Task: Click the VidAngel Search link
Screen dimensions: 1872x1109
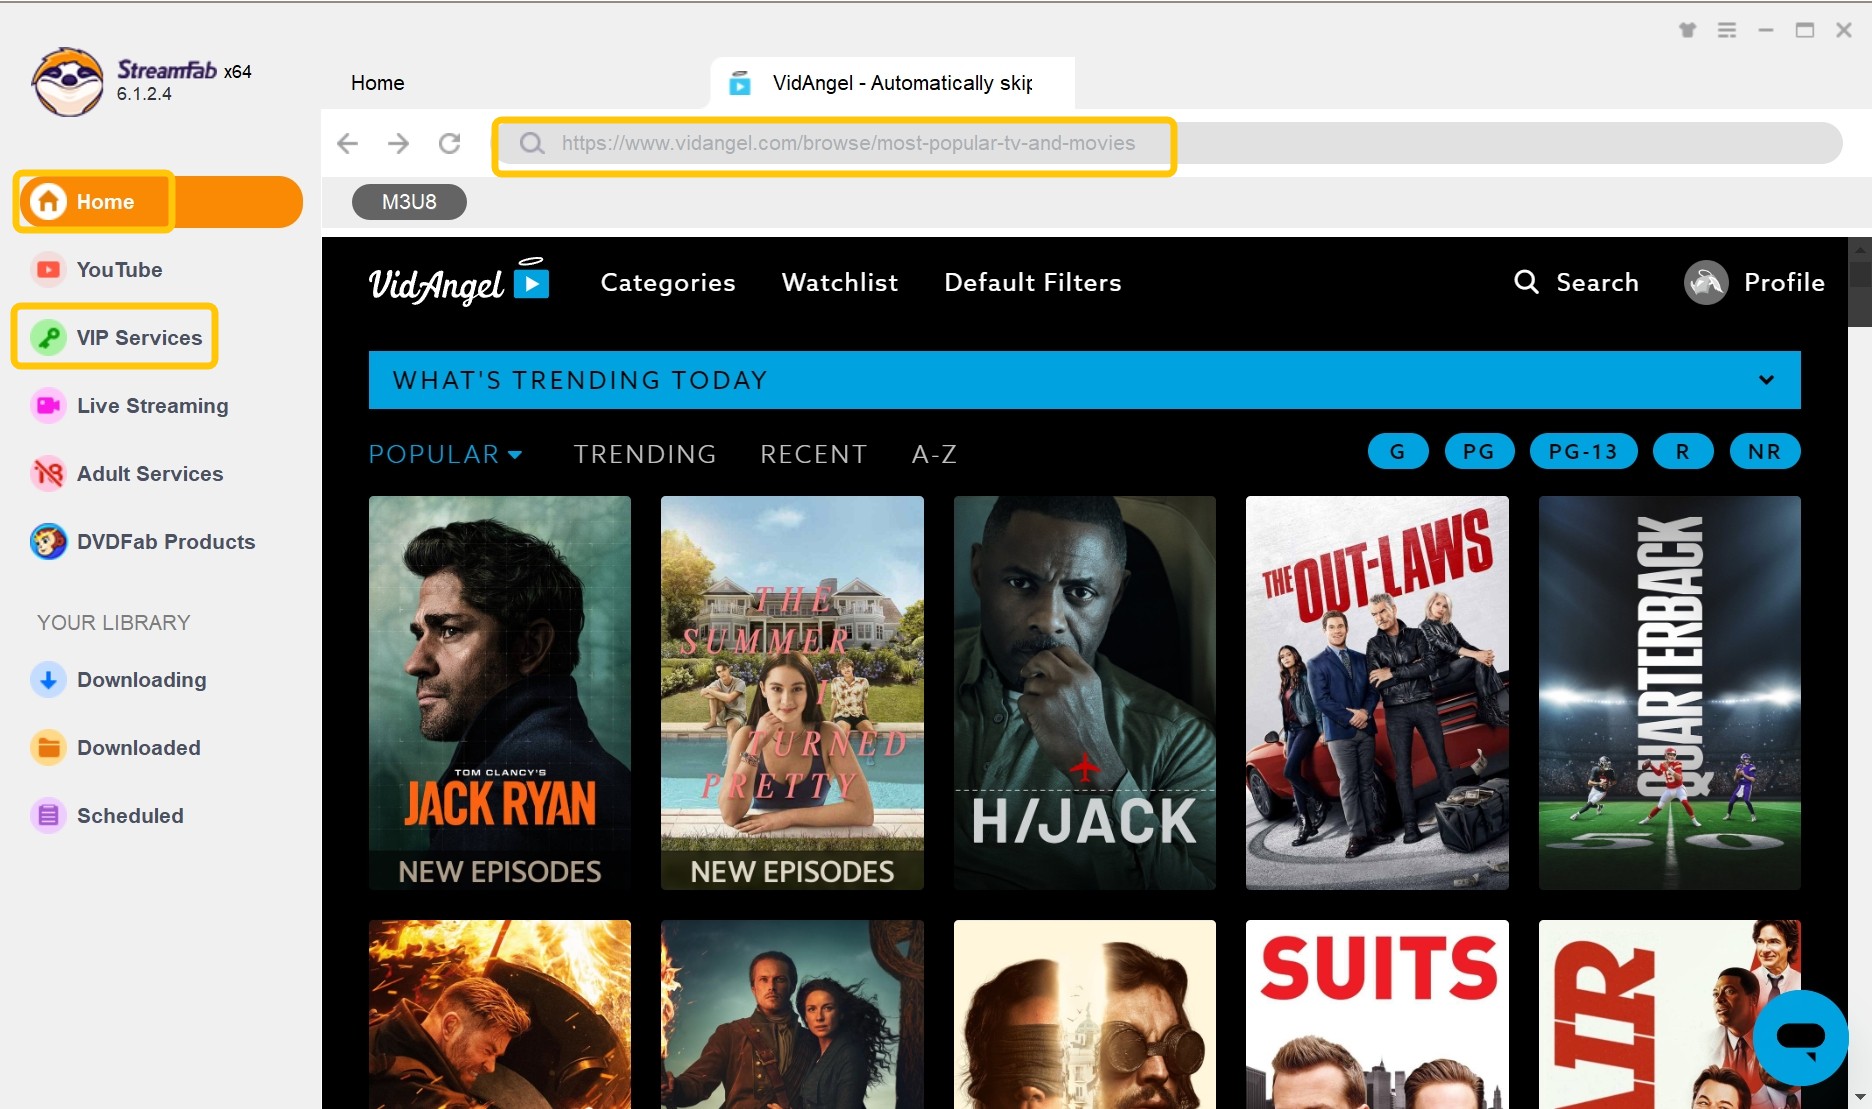Action: (x=1577, y=282)
